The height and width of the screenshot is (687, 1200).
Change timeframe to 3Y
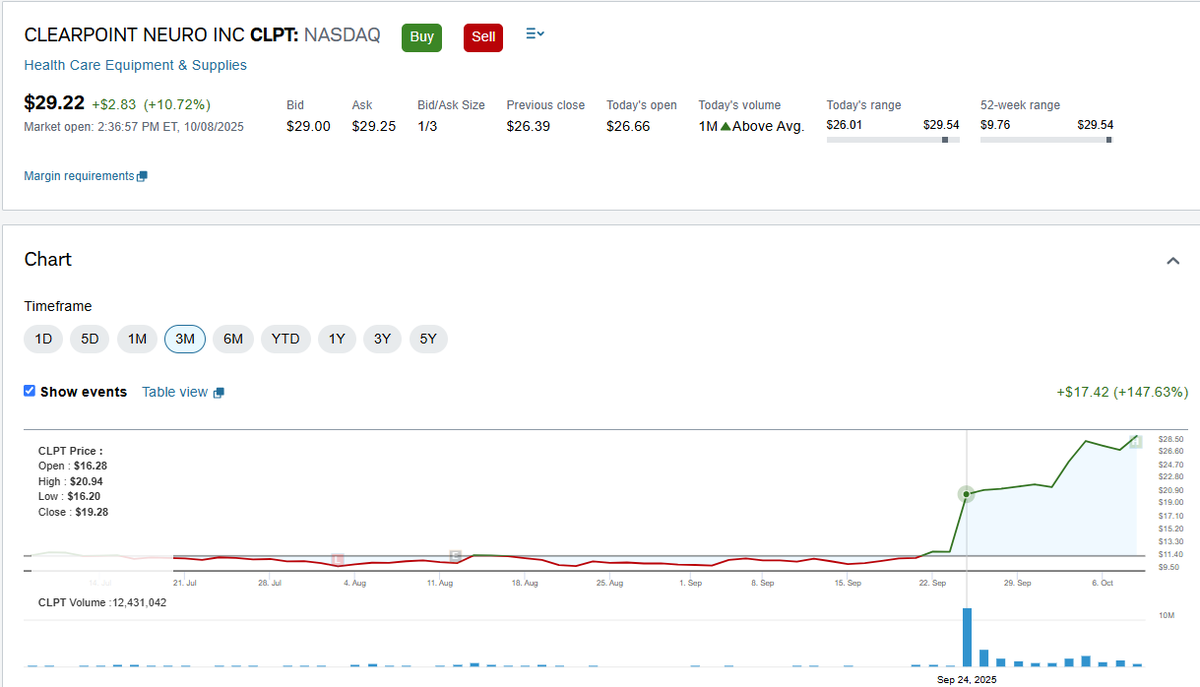pyautogui.click(x=382, y=339)
